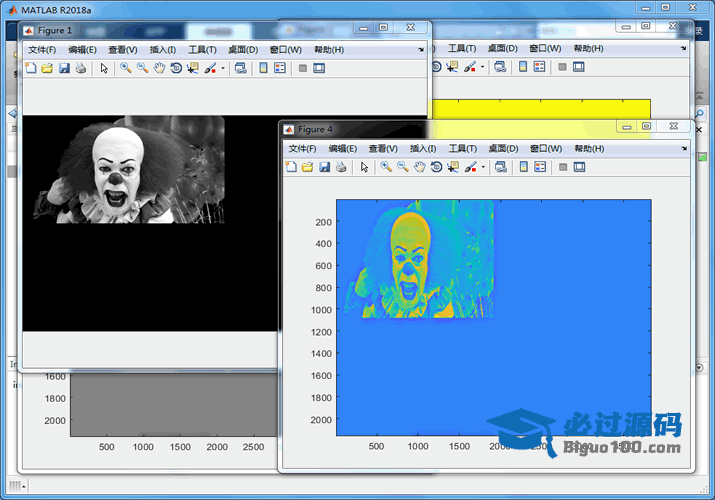
Task: Hide Plot Tools icon in Figure 4
Action: pyautogui.click(x=563, y=167)
